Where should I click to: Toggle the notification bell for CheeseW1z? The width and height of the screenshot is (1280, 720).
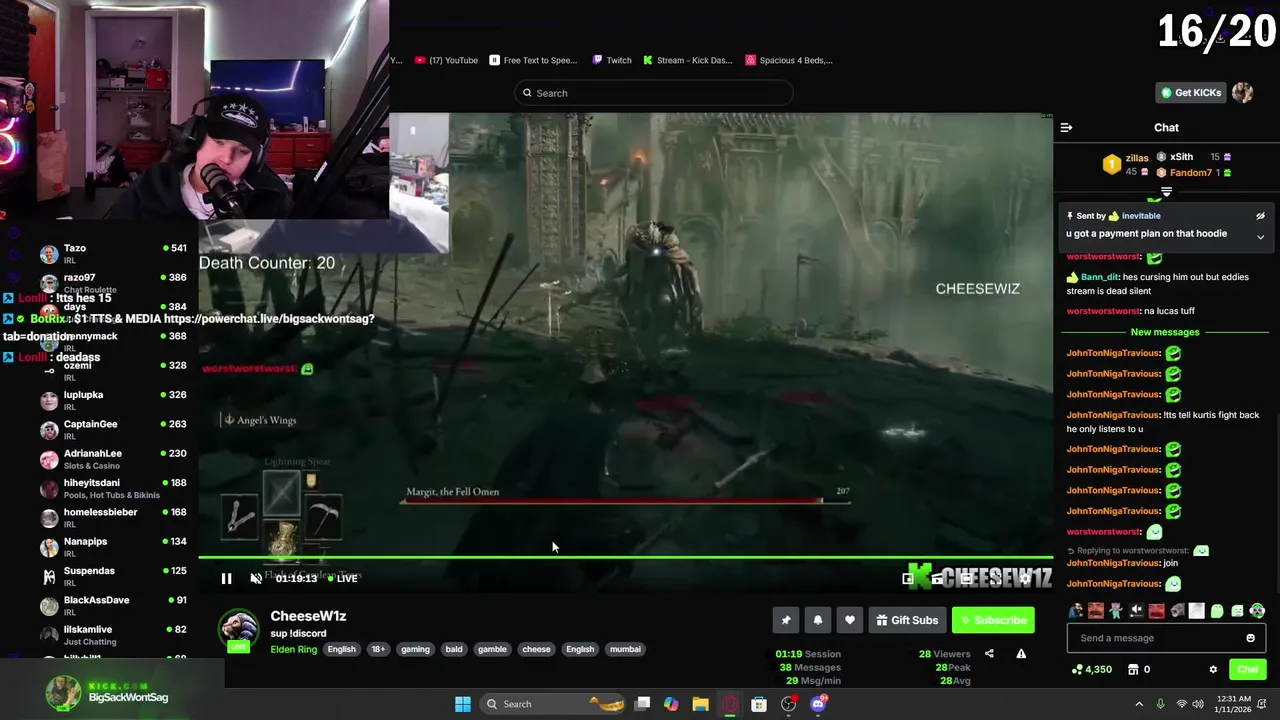tap(818, 620)
